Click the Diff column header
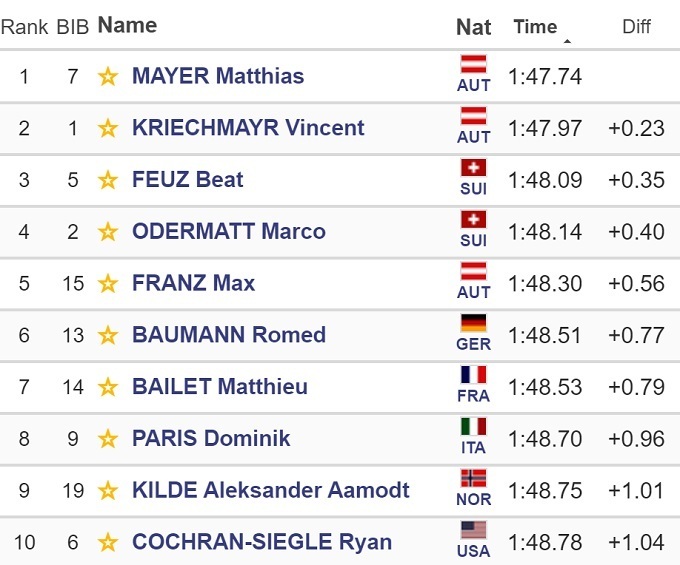 [x=636, y=27]
